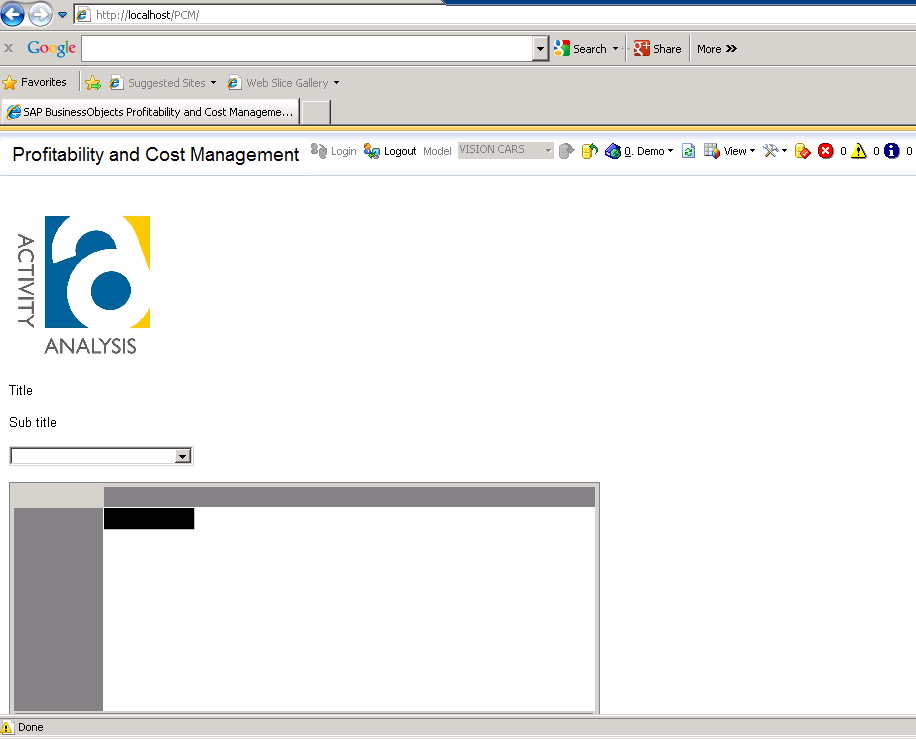Click the blue information count icon
This screenshot has height=739, width=916.
pos(891,151)
